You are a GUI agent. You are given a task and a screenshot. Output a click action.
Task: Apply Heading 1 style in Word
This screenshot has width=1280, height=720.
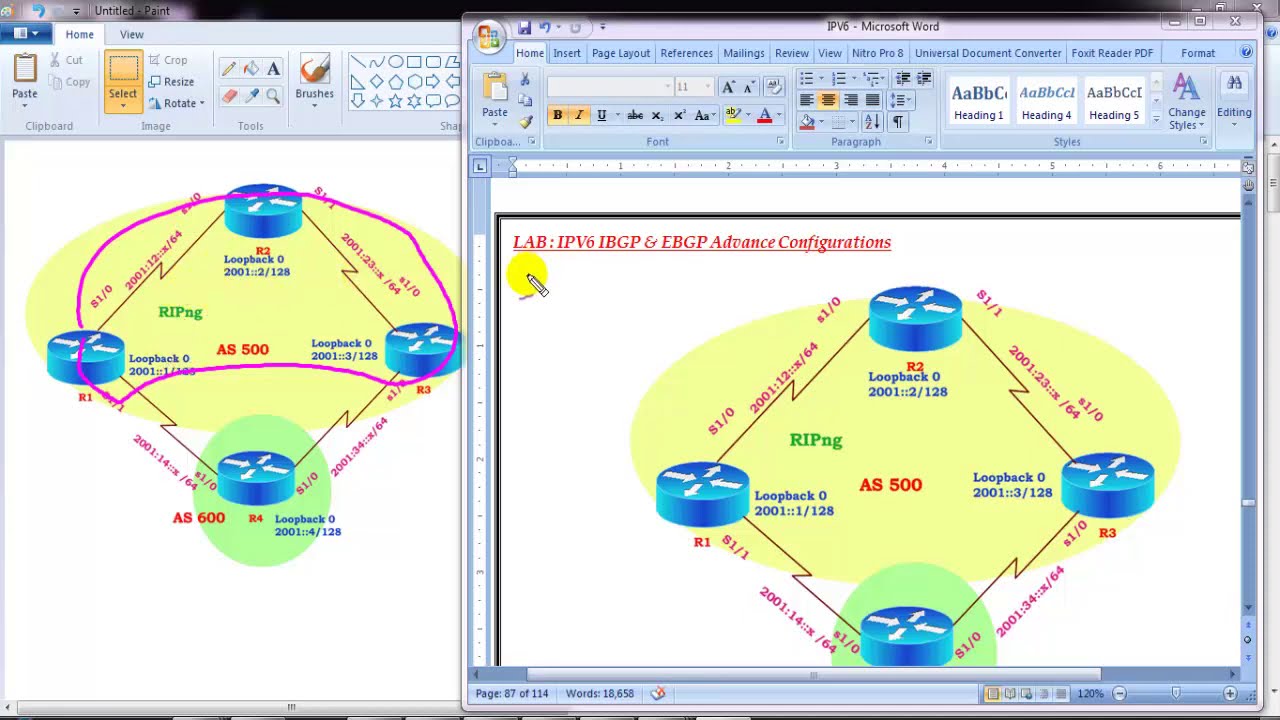(x=978, y=100)
